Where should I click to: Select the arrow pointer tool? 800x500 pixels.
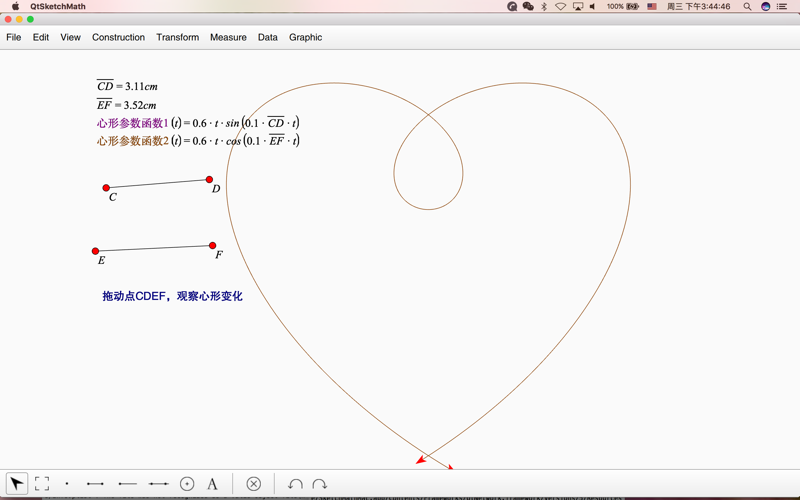[x=17, y=484]
